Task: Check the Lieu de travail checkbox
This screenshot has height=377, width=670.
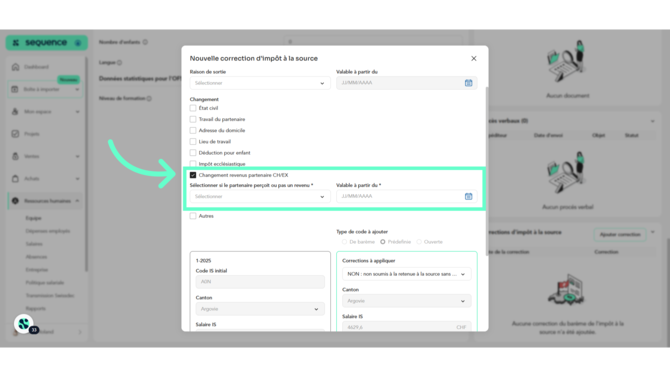Action: point(193,141)
